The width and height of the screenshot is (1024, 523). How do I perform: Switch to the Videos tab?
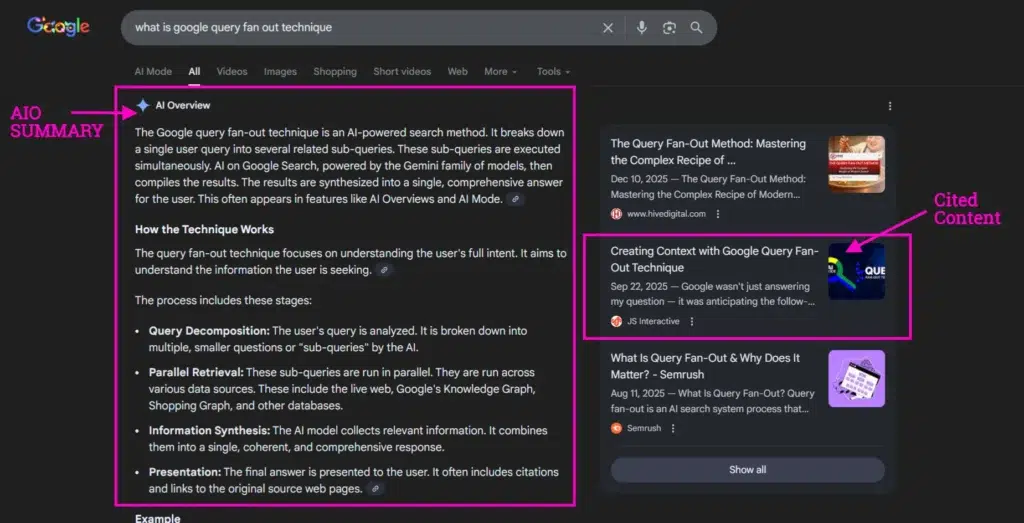click(232, 72)
